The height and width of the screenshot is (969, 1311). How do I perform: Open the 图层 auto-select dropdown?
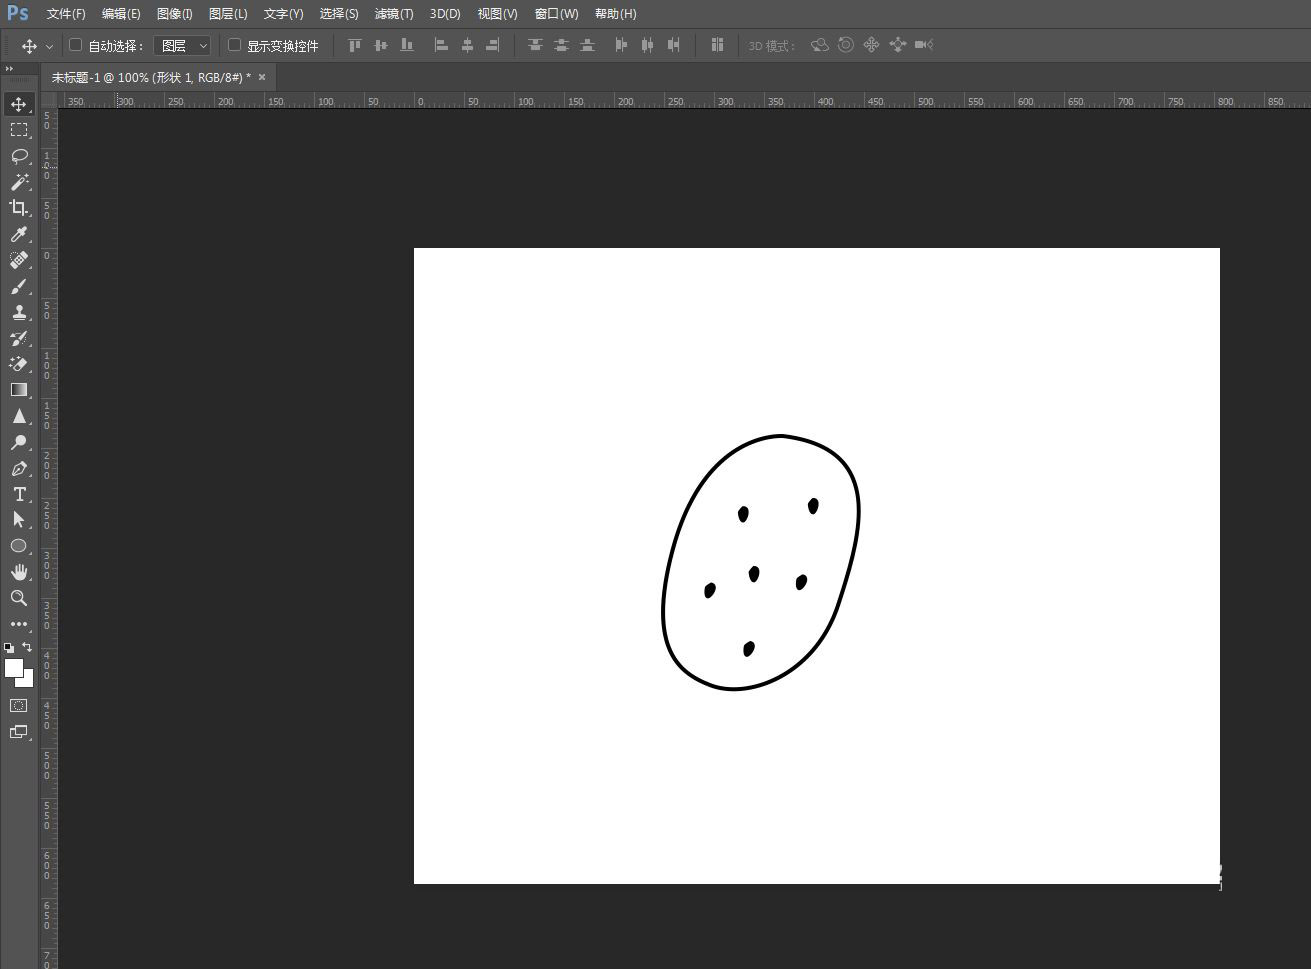click(x=182, y=46)
